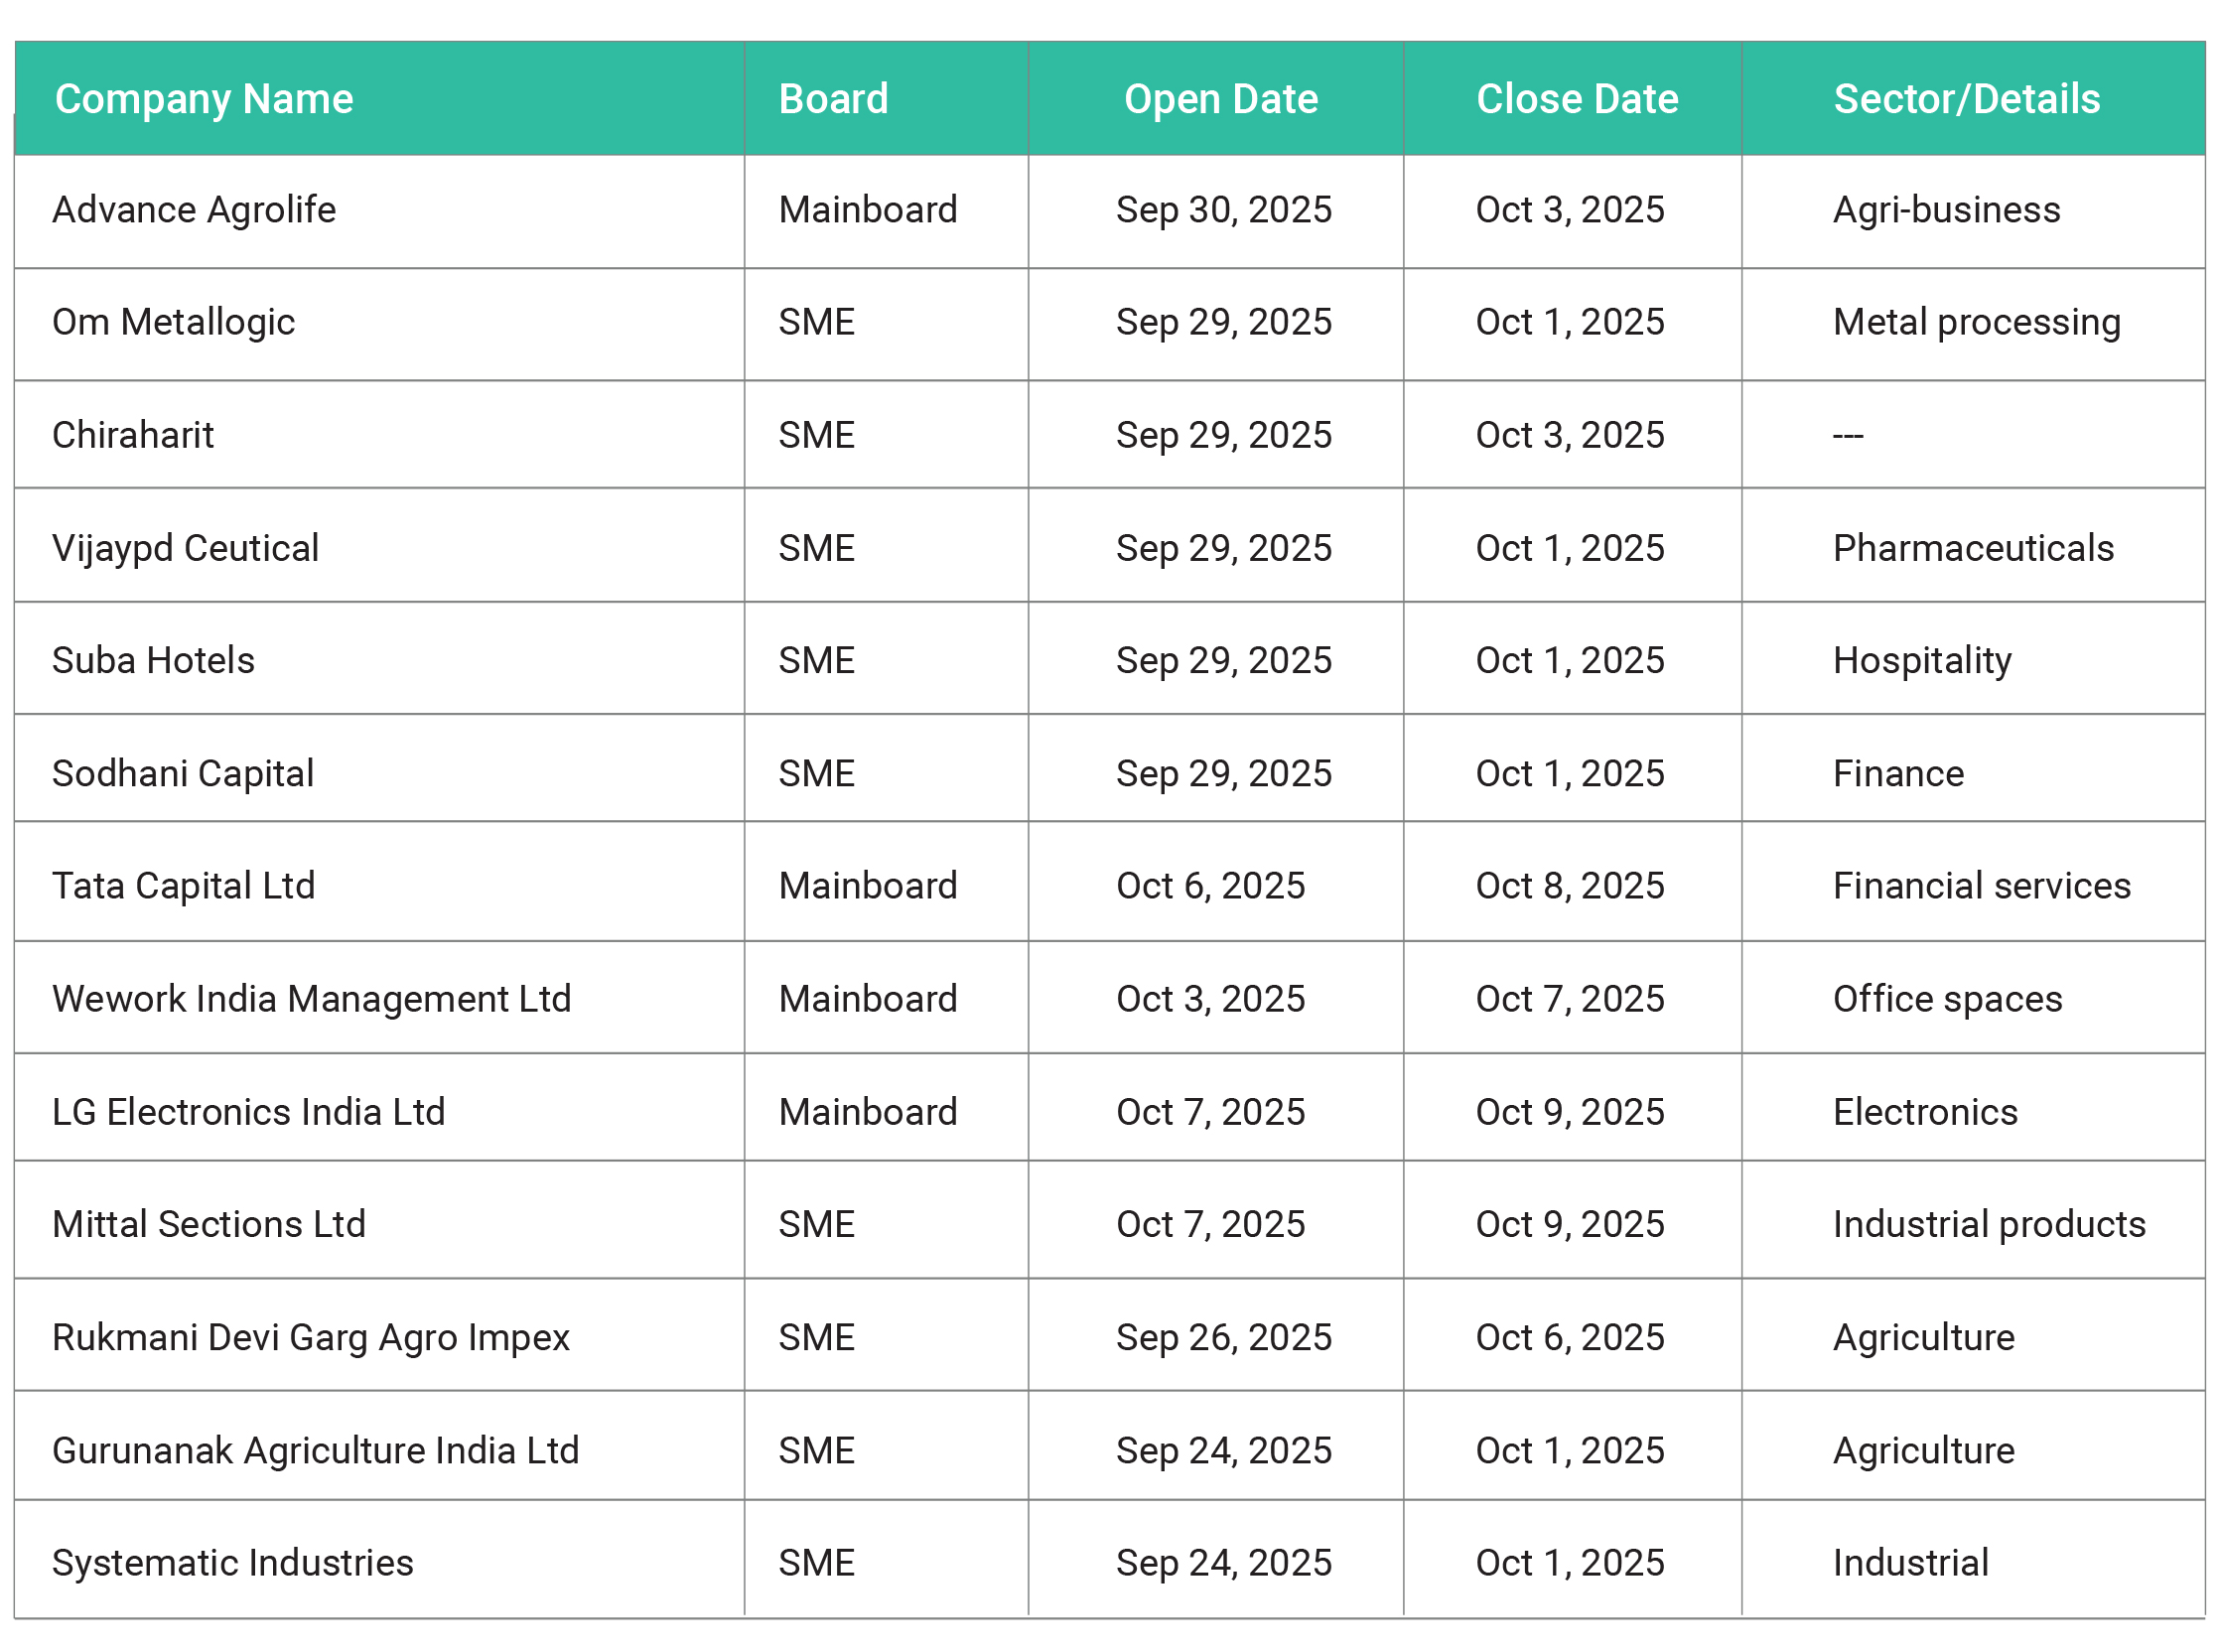Select the Chiraharit row name

(133, 435)
